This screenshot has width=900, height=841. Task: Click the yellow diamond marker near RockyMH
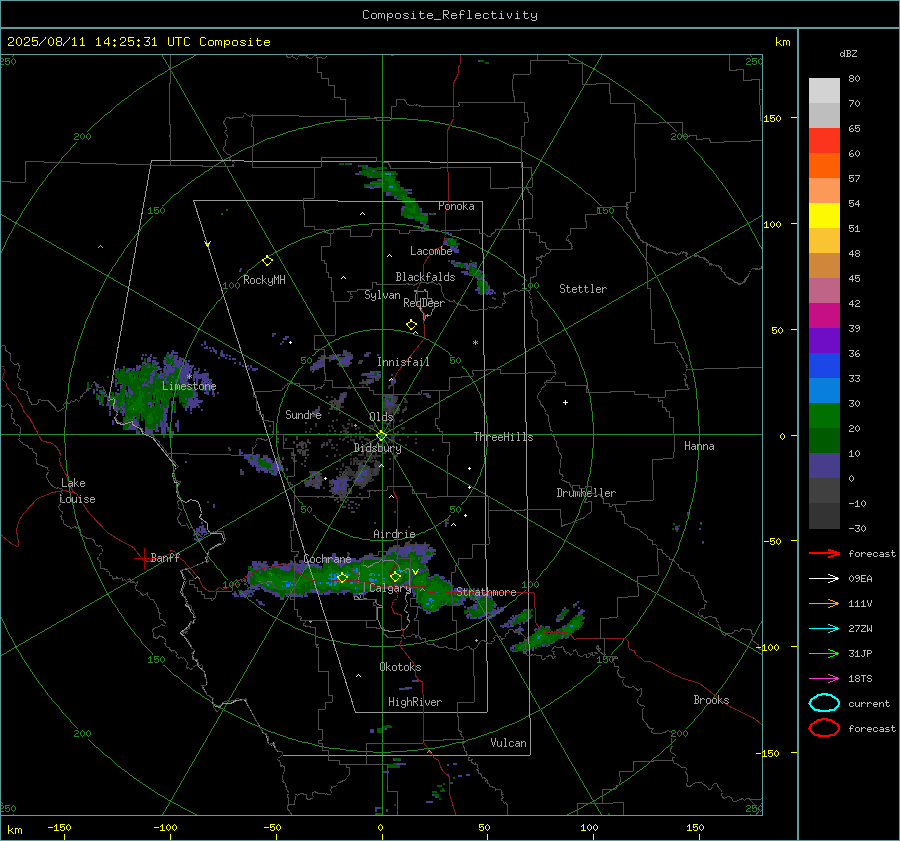click(267, 261)
